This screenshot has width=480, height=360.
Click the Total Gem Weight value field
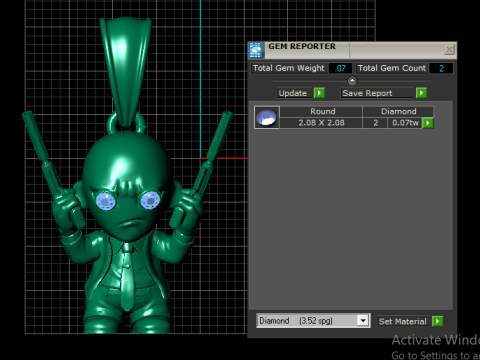point(340,68)
